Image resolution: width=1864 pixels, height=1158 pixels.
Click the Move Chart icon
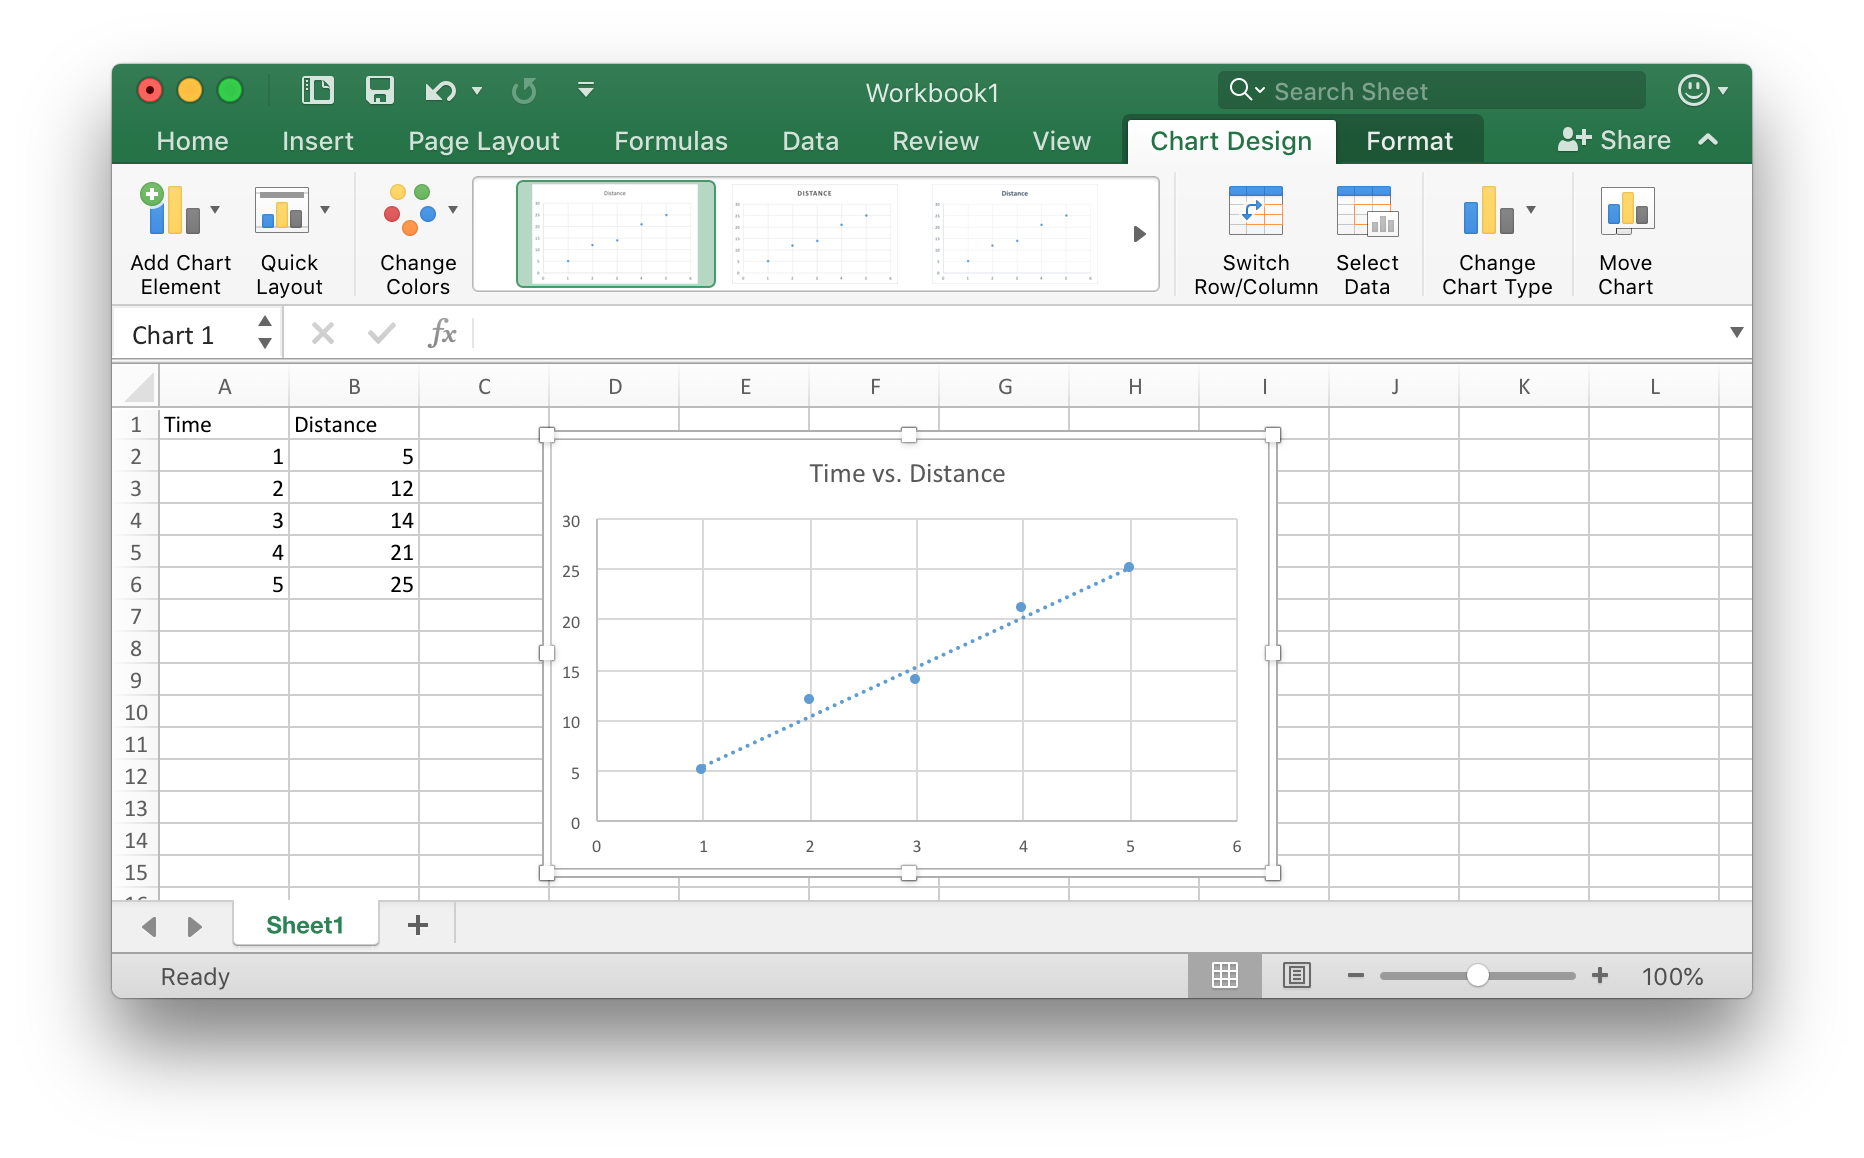(x=1626, y=210)
